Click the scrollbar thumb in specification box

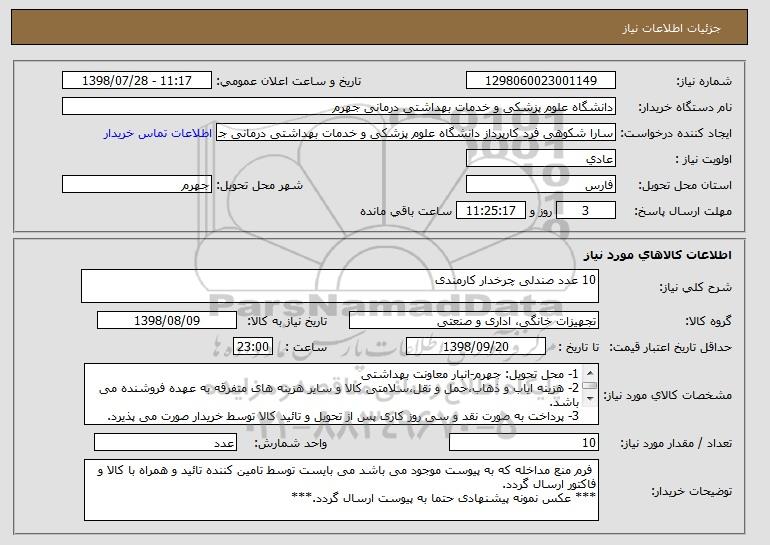[x=590, y=386]
